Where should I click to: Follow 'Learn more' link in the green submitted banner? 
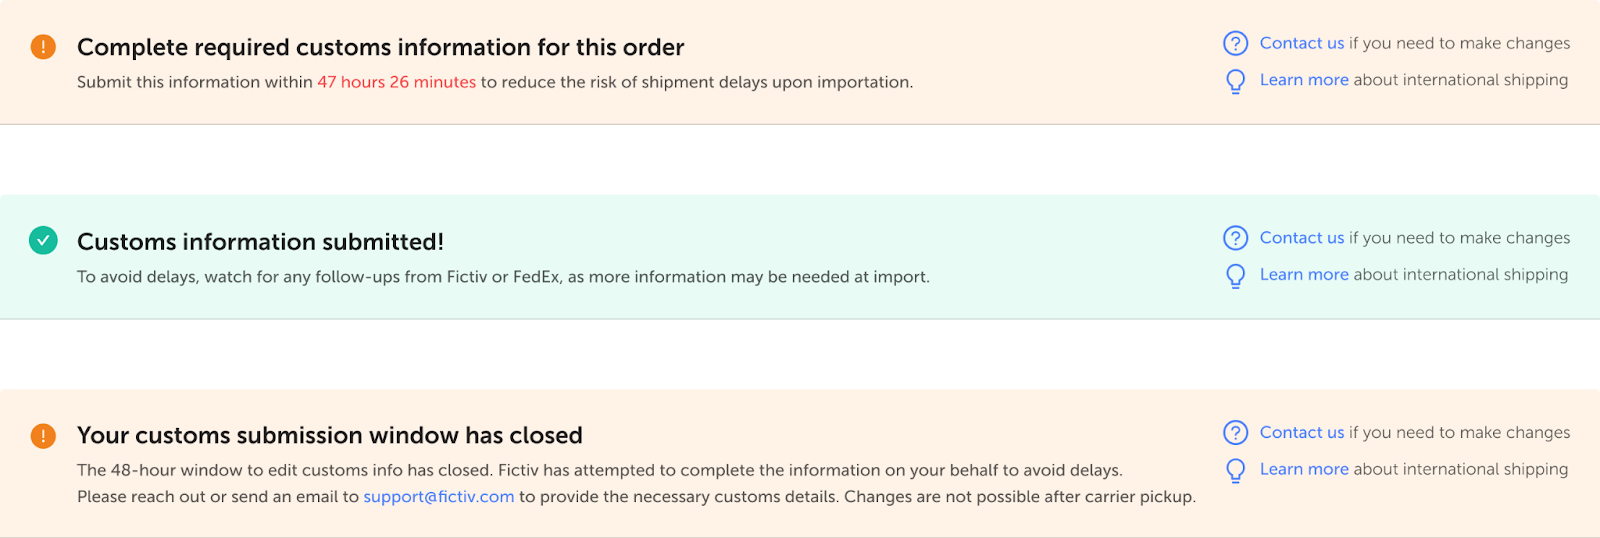point(1304,275)
